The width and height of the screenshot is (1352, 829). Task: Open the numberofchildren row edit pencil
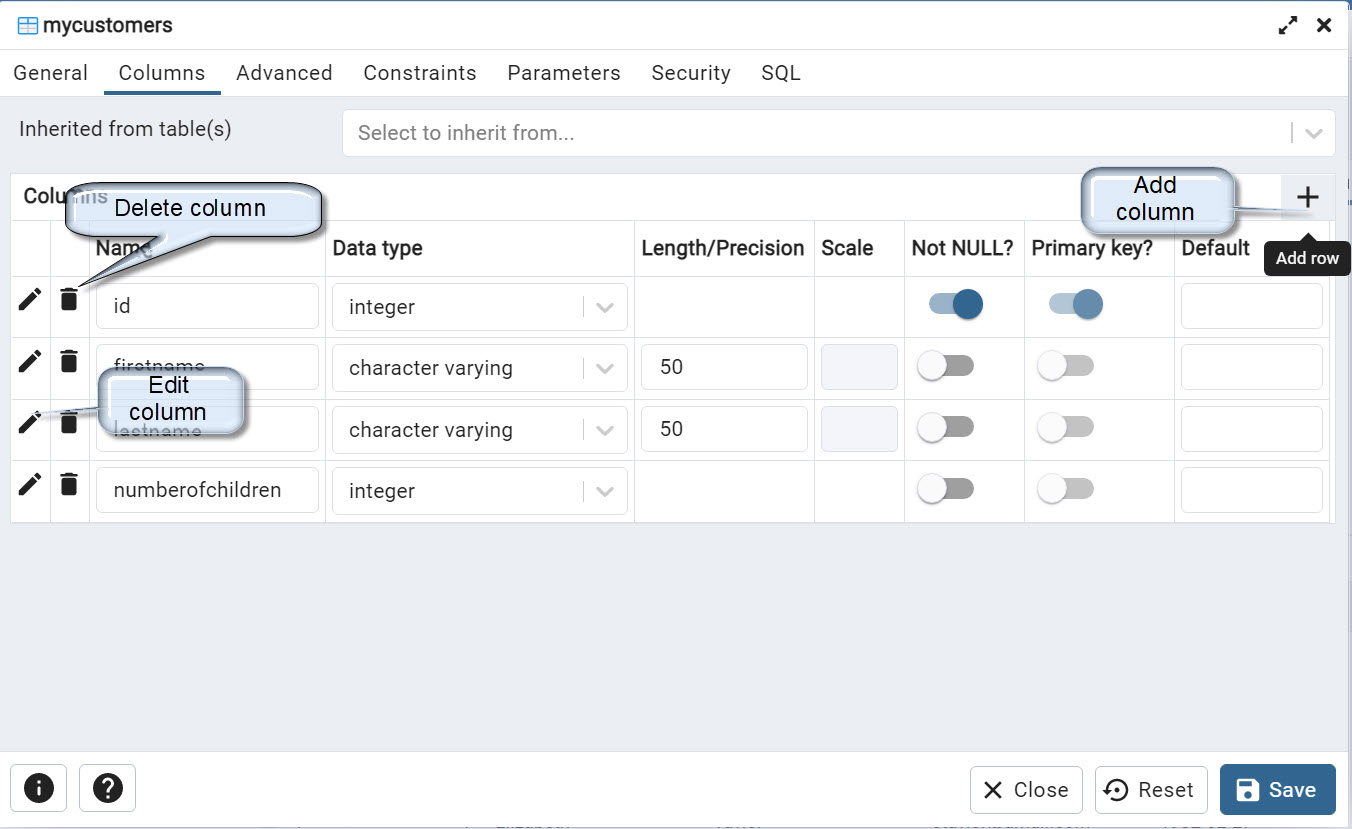pyautogui.click(x=30, y=484)
